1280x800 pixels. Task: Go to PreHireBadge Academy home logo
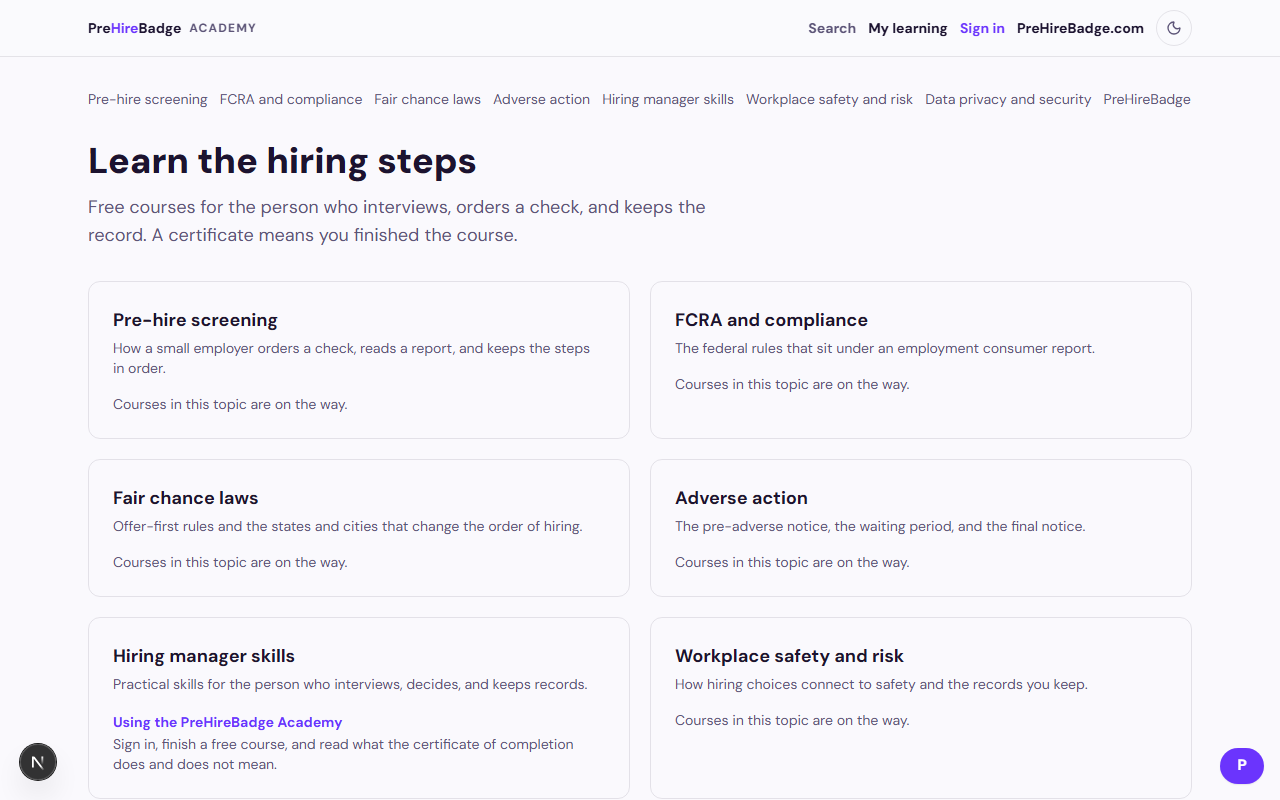point(172,28)
